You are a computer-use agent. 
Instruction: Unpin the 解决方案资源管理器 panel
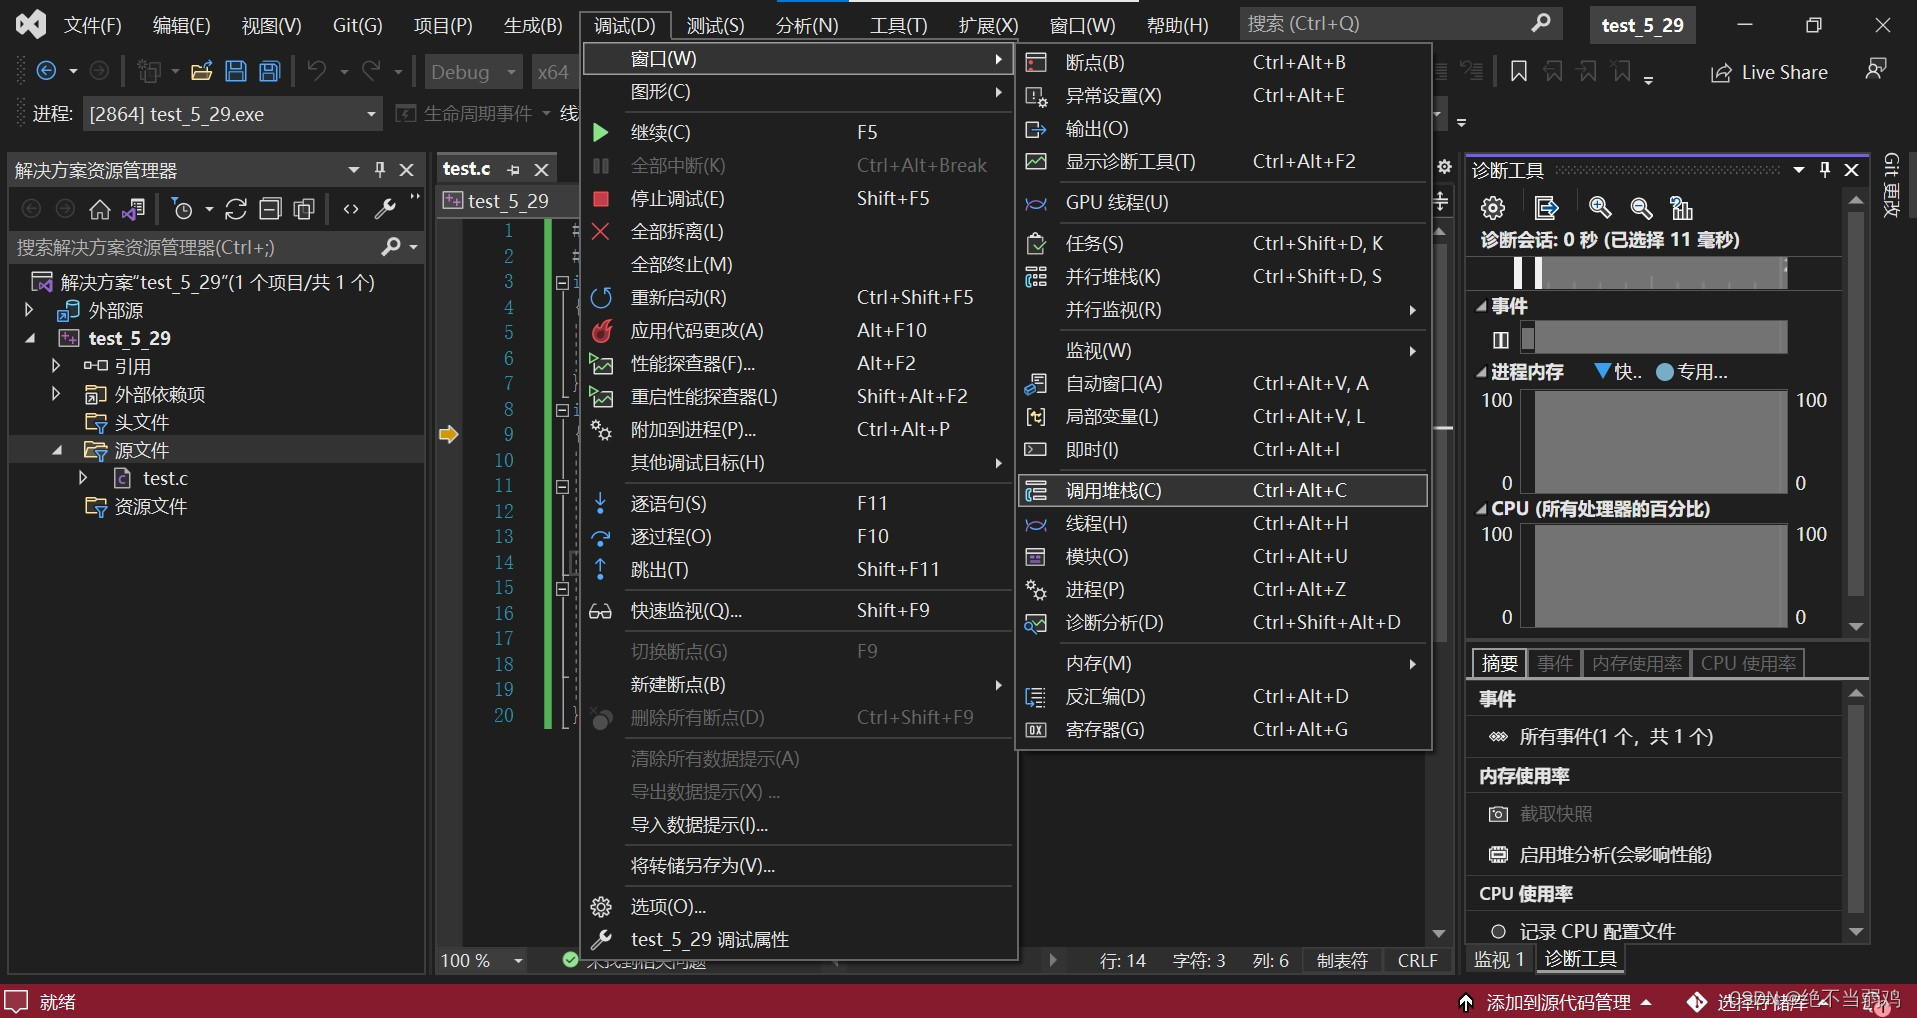[379, 169]
